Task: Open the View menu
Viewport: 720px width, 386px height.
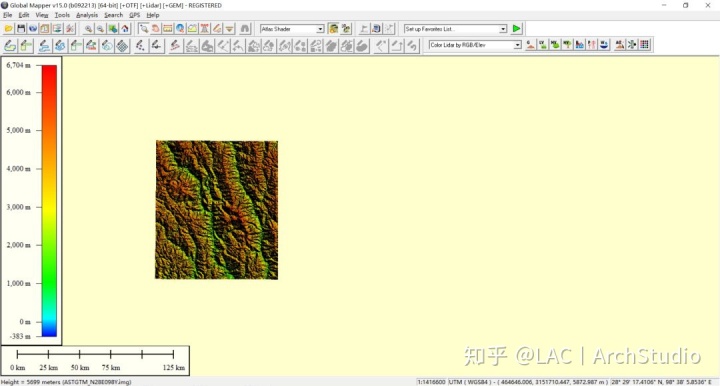Action: 42,15
